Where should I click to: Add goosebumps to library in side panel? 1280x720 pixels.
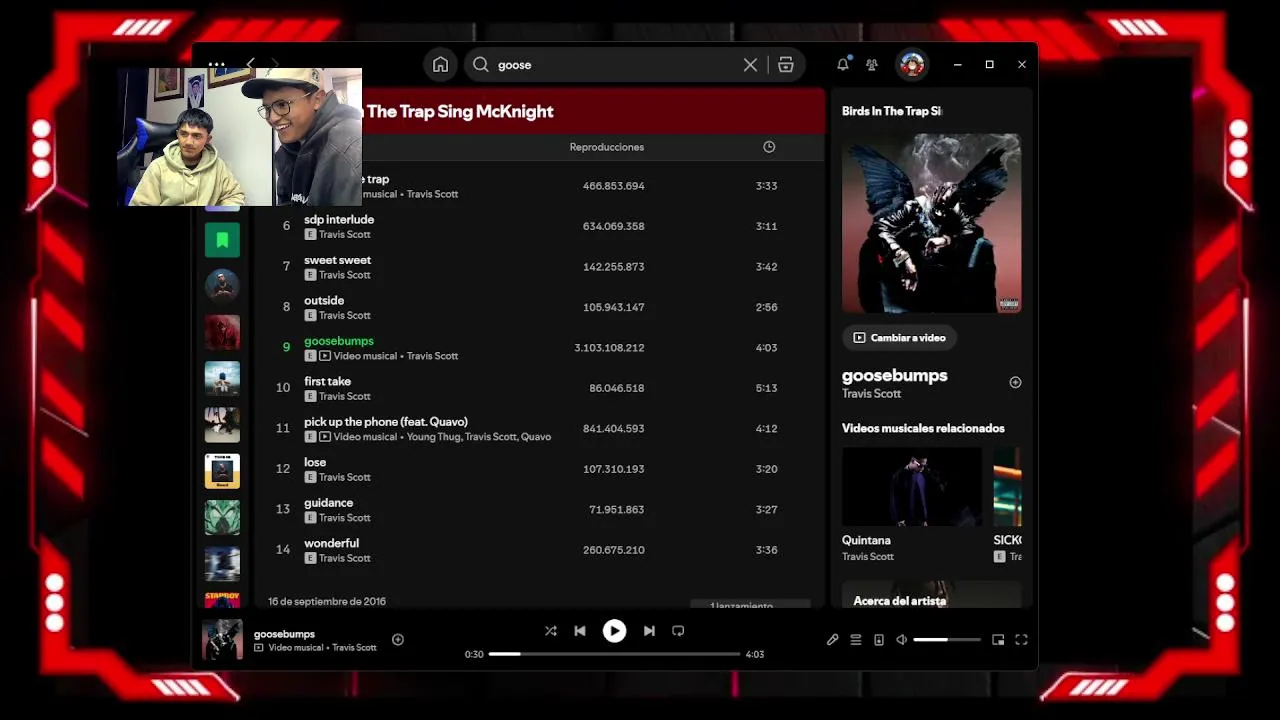point(1015,382)
